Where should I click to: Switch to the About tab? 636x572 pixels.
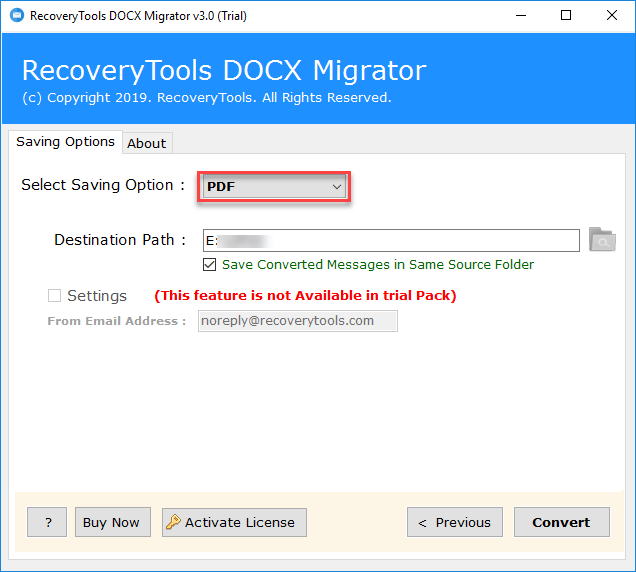coord(146,143)
